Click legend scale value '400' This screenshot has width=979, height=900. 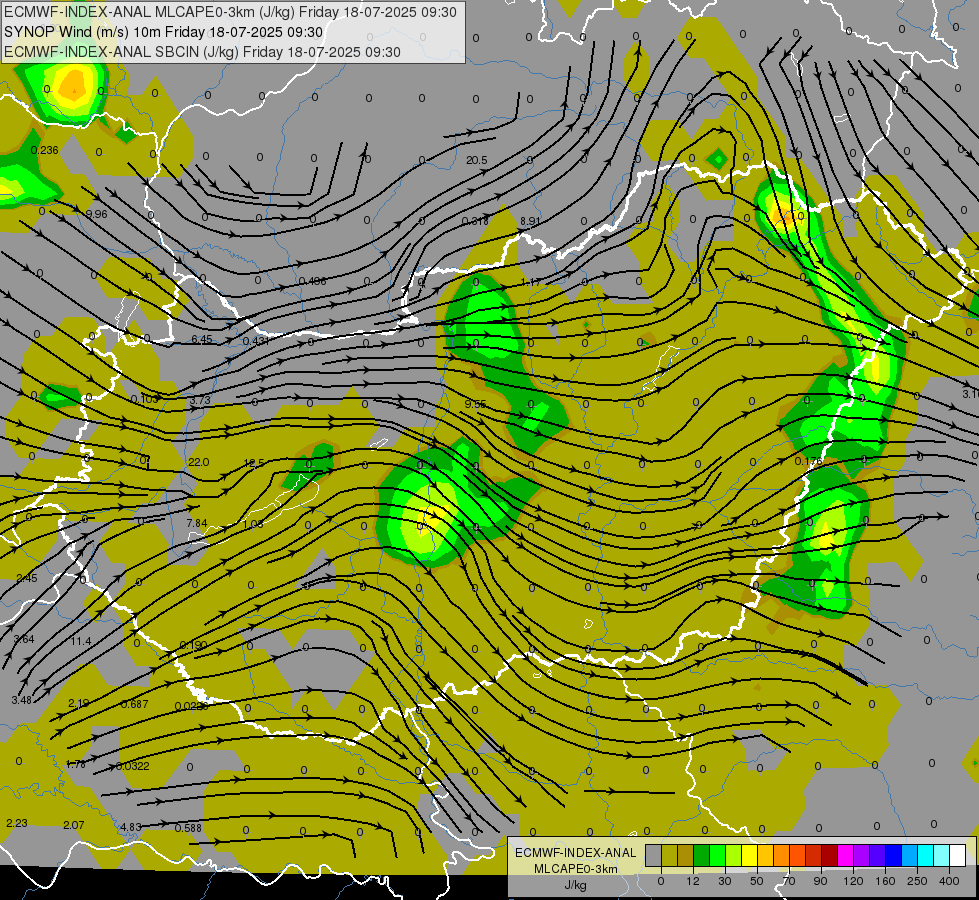coord(949,881)
